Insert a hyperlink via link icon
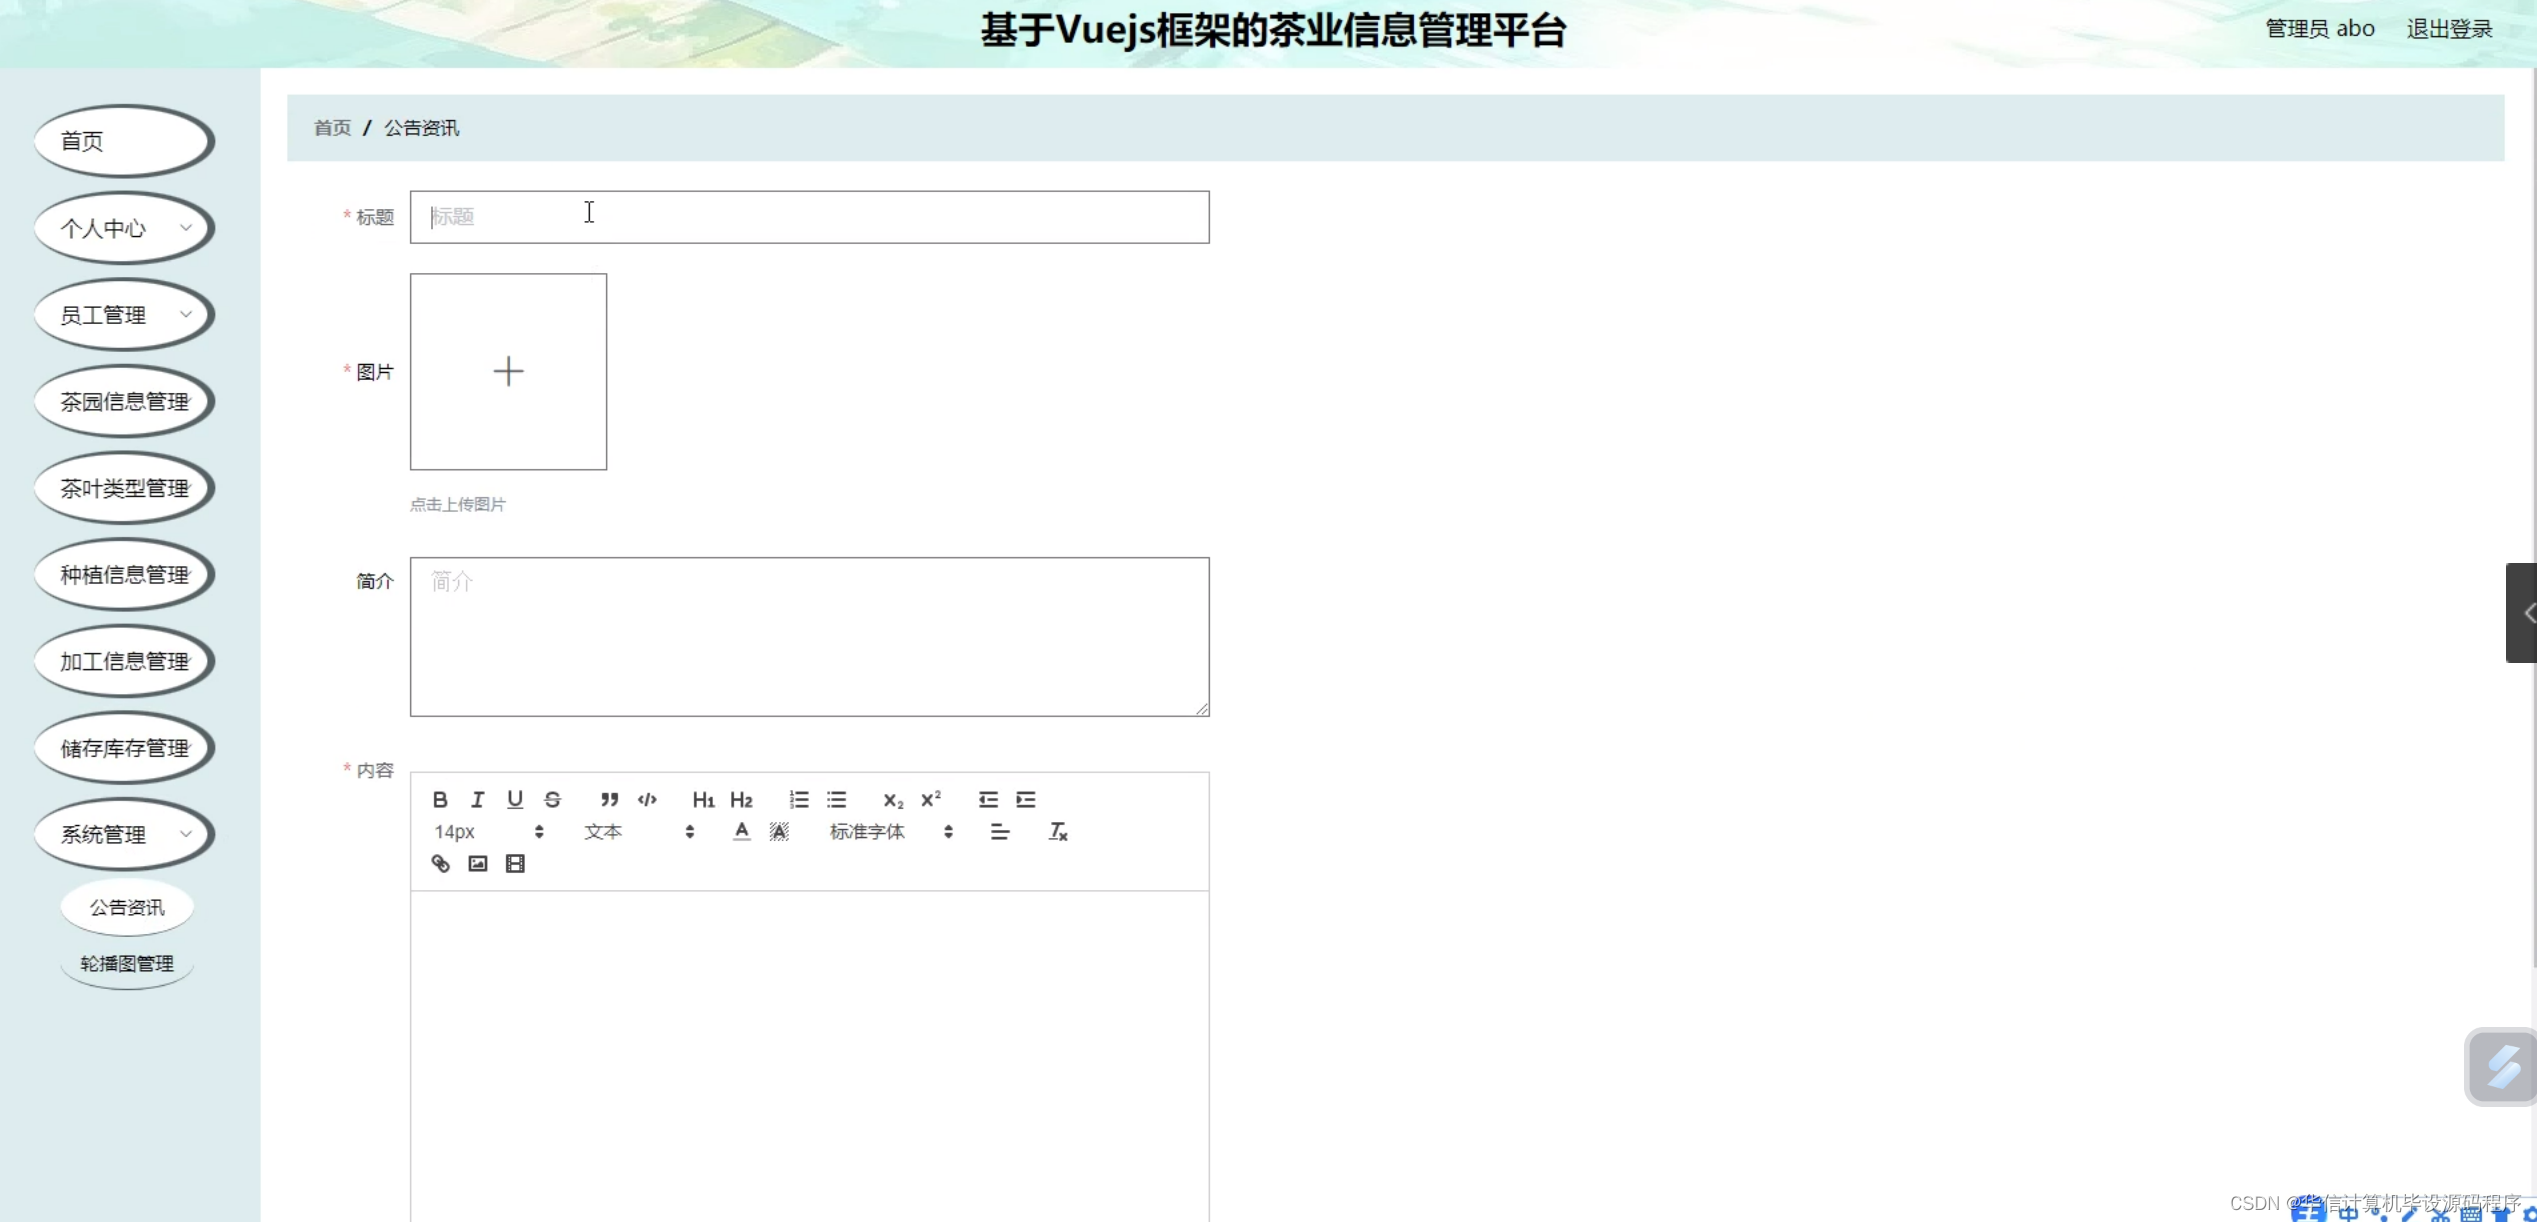 click(440, 863)
